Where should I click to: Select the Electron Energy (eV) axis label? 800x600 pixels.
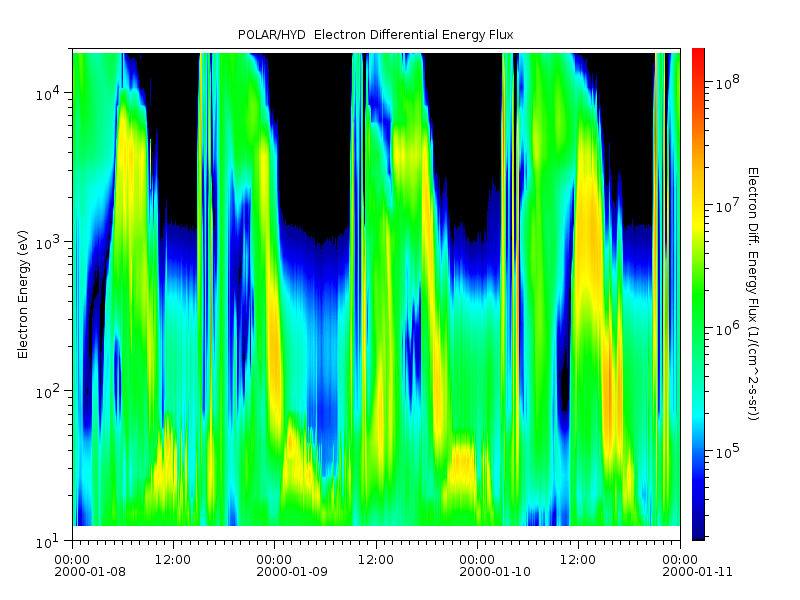tap(22, 294)
